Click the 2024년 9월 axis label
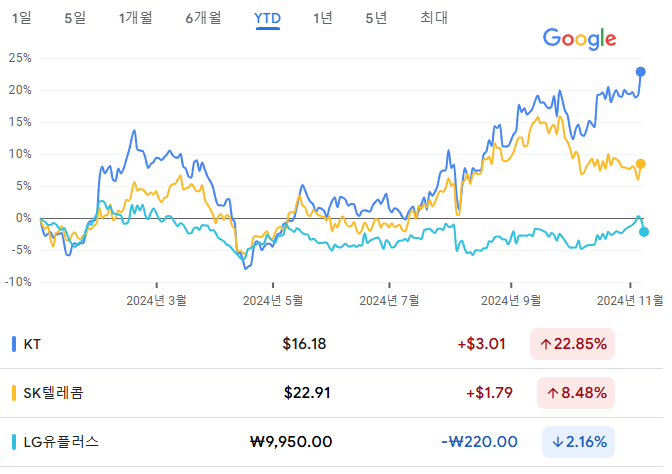Image resolution: width=672 pixels, height=474 pixels. pyautogui.click(x=511, y=300)
